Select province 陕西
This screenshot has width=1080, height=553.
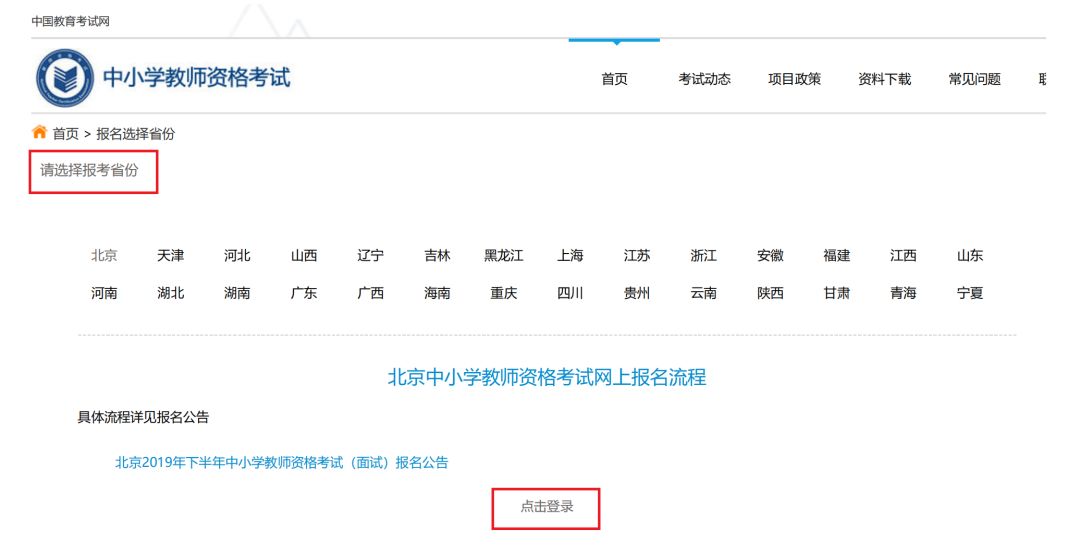770,293
